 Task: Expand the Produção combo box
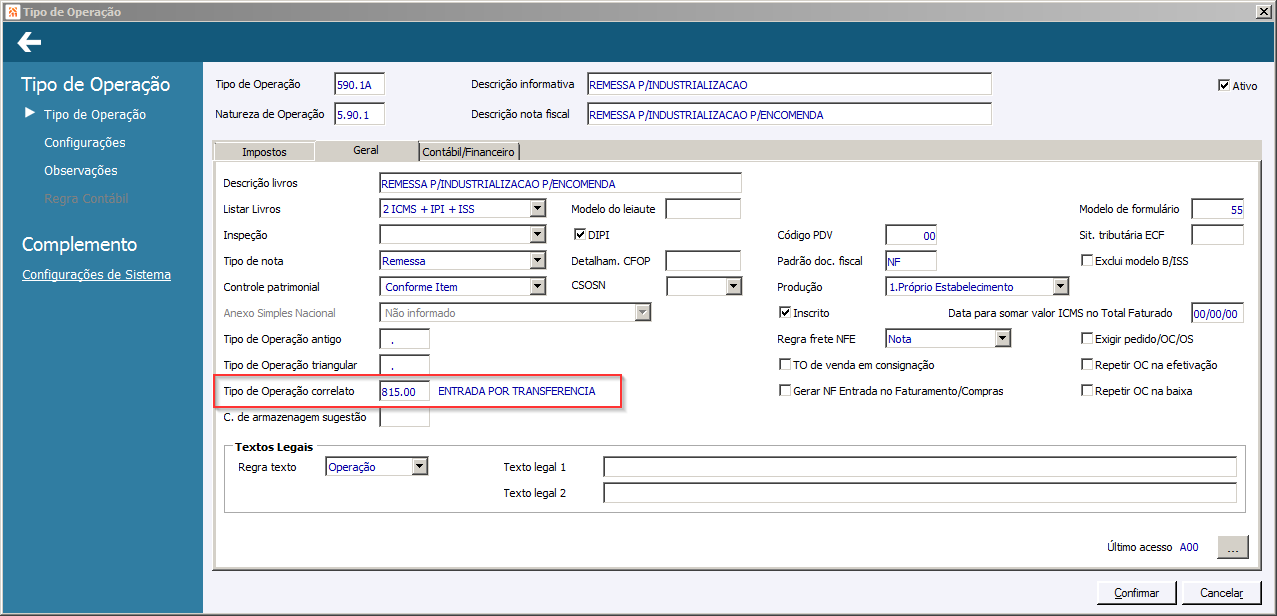coord(1061,287)
